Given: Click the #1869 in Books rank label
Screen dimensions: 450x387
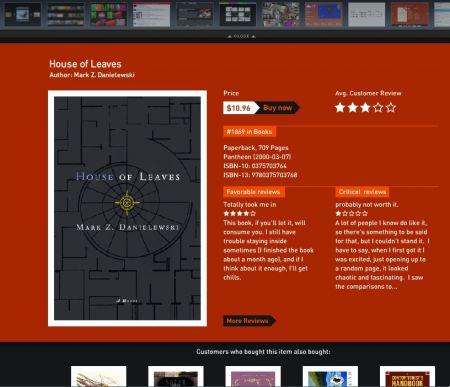Looking at the screenshot, I should [249, 132].
